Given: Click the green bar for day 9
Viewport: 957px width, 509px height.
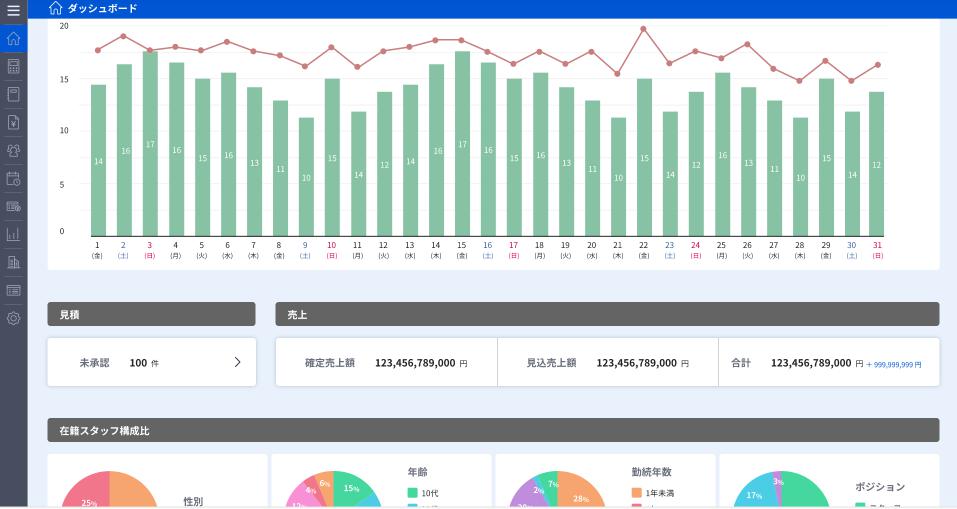Looking at the screenshot, I should (x=306, y=177).
